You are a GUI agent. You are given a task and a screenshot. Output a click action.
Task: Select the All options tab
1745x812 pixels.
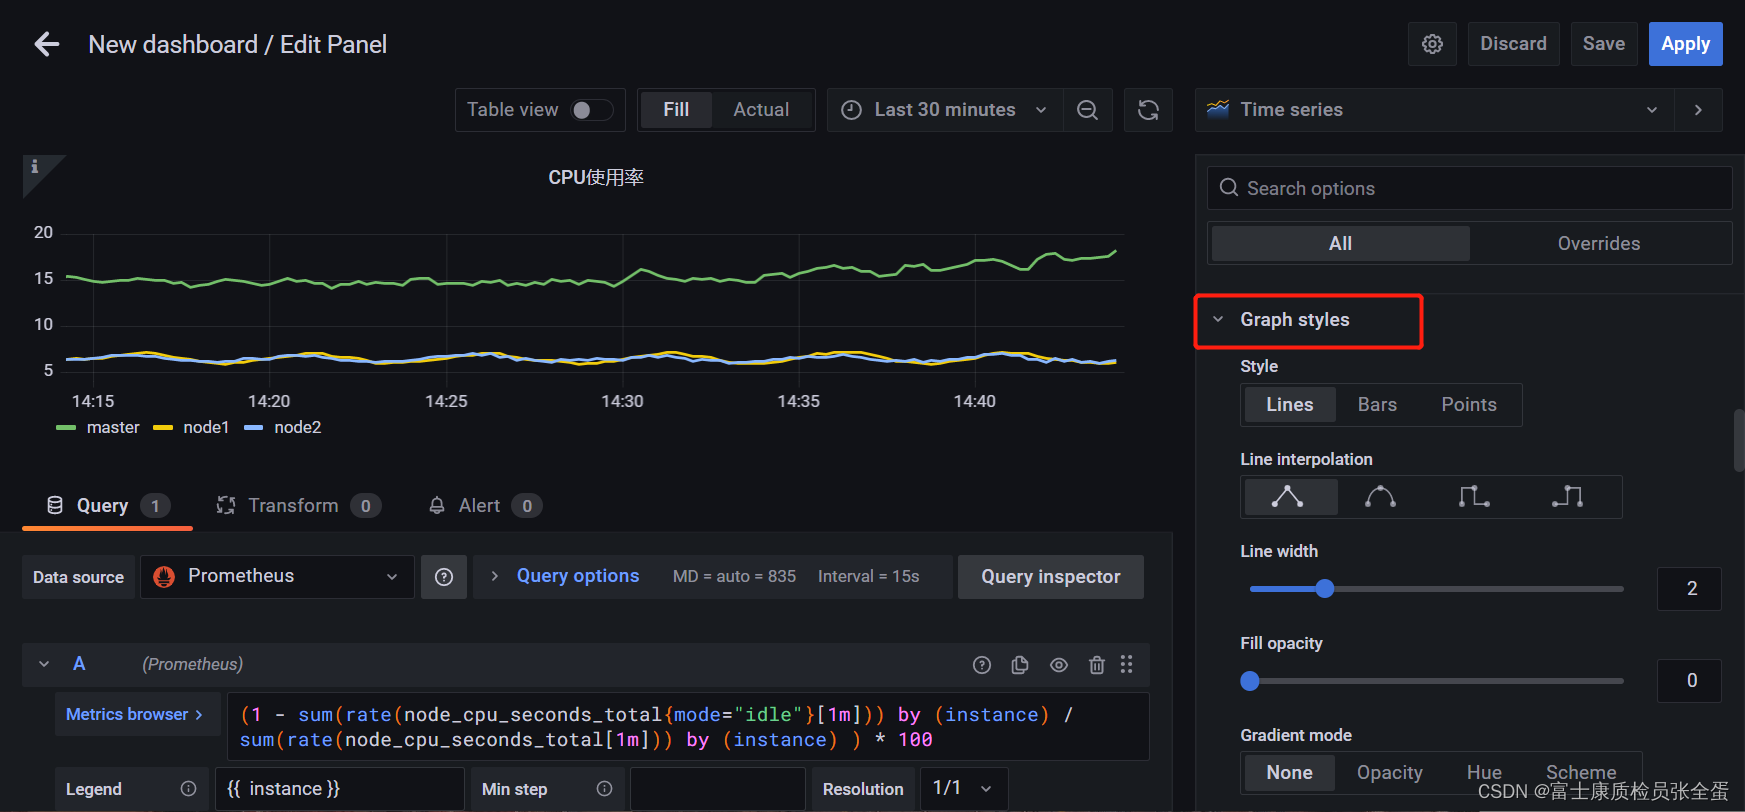pos(1340,244)
